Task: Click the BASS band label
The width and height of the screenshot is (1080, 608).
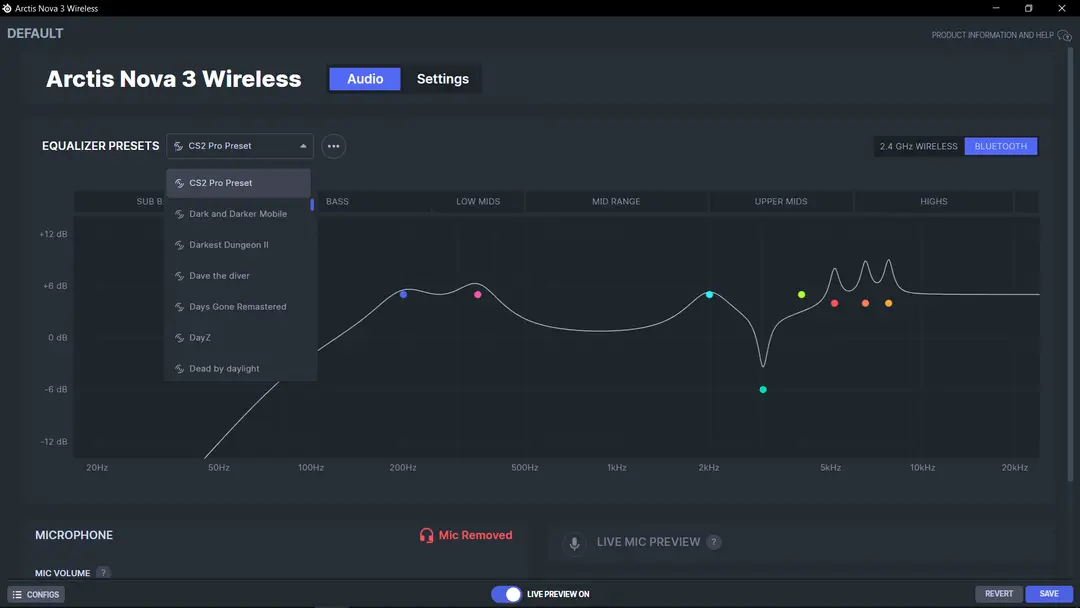Action: pos(337,201)
